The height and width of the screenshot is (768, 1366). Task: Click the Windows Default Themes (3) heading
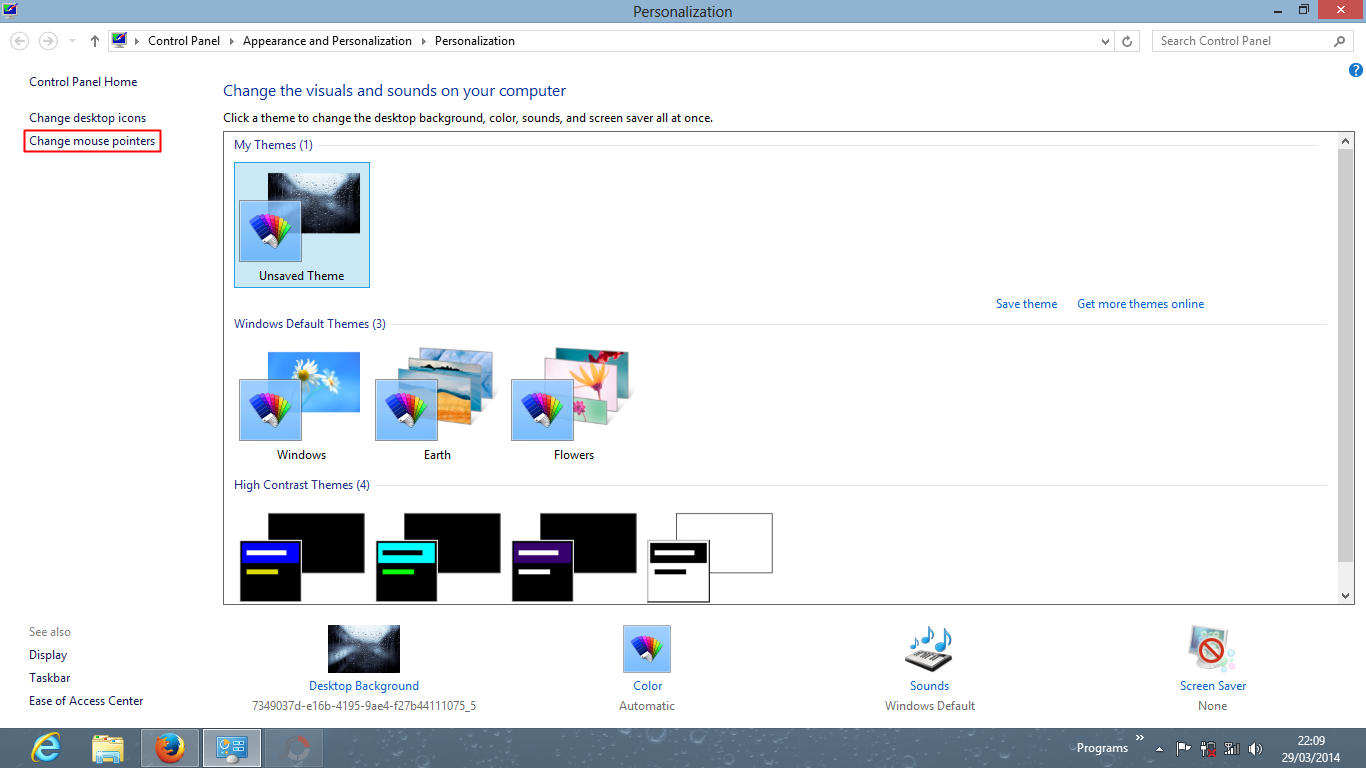pos(310,324)
